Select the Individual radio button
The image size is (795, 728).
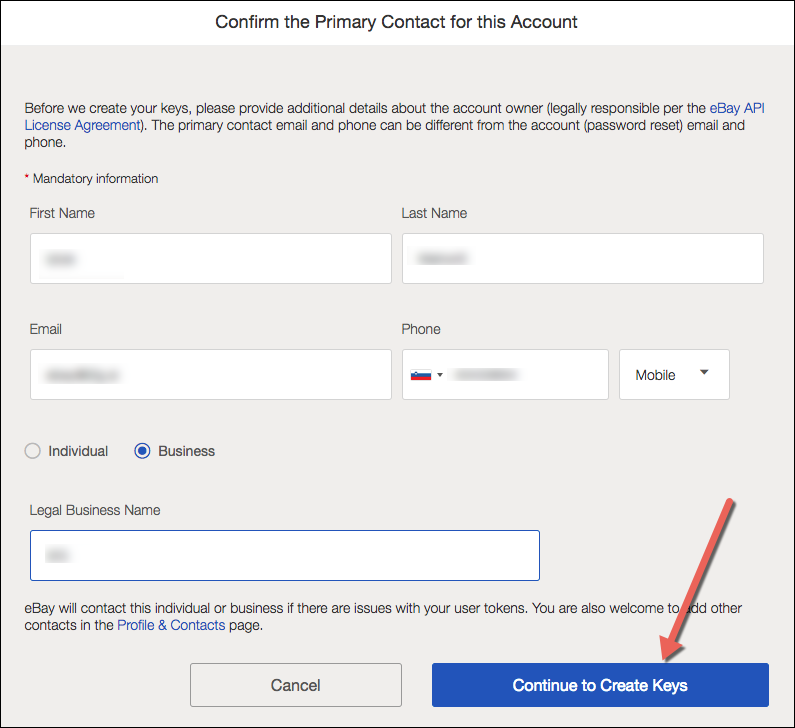point(32,451)
